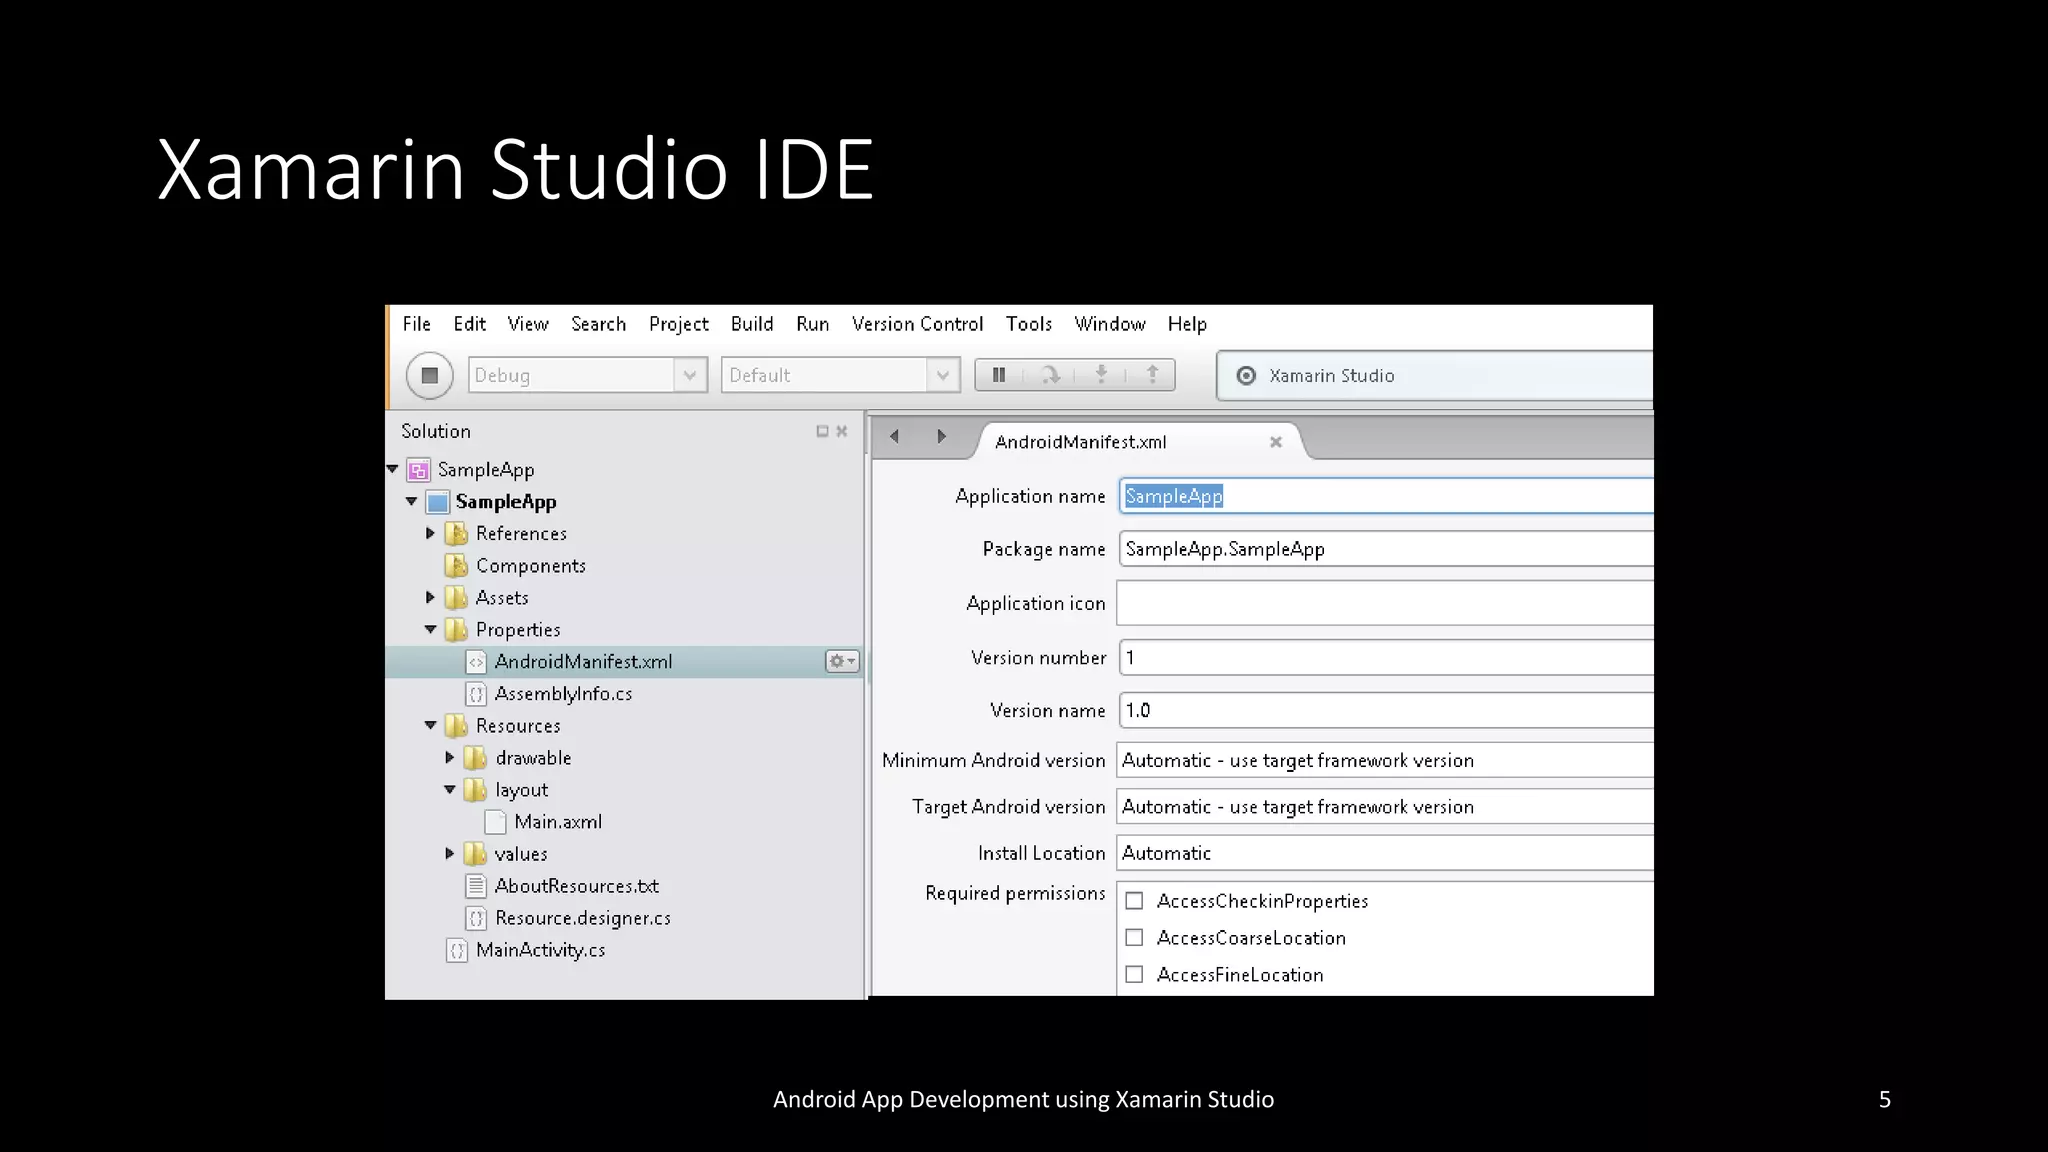Click the Xamarin Studio status icon
Screen dimensions: 2048x1152
[x=1246, y=376]
